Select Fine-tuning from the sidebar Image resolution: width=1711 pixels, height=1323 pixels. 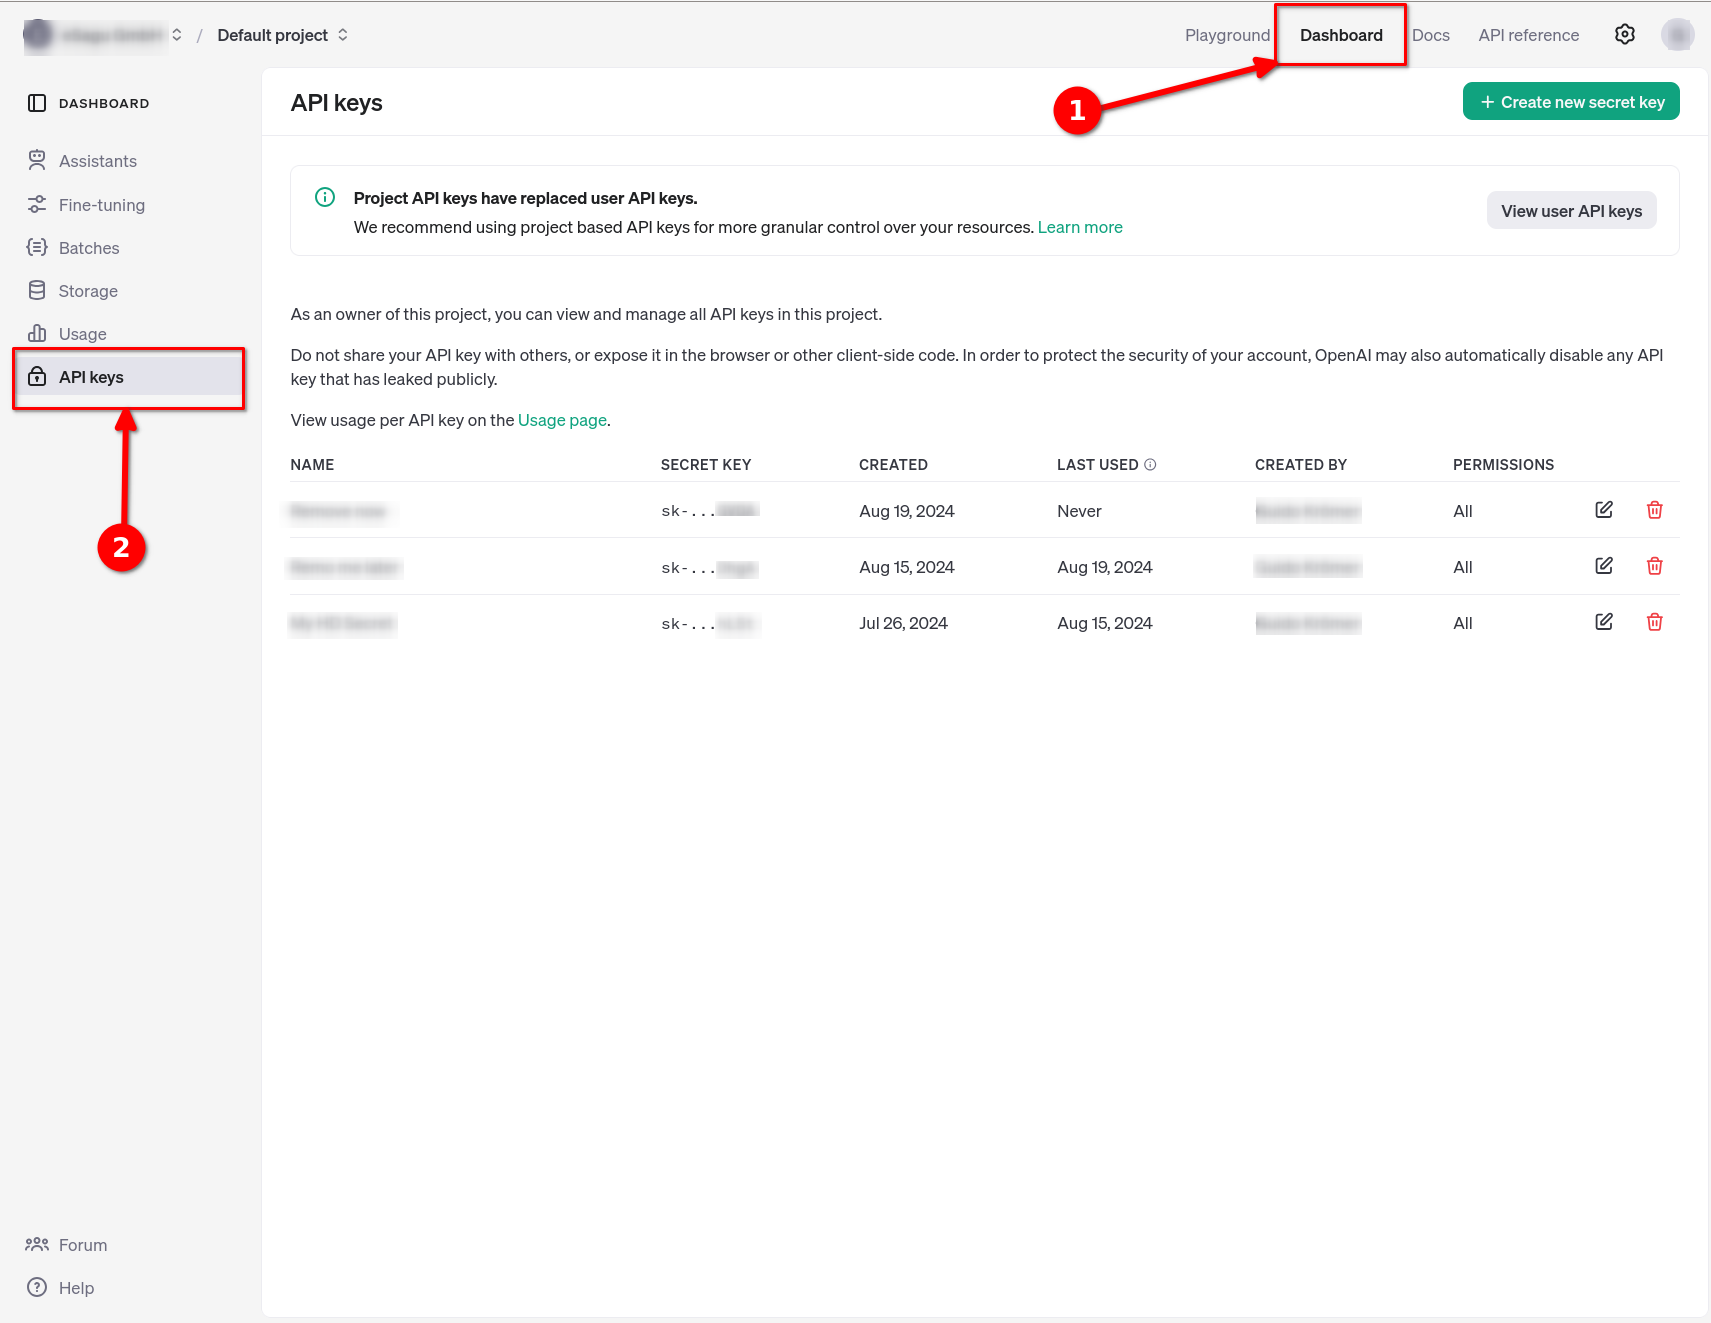(x=101, y=205)
